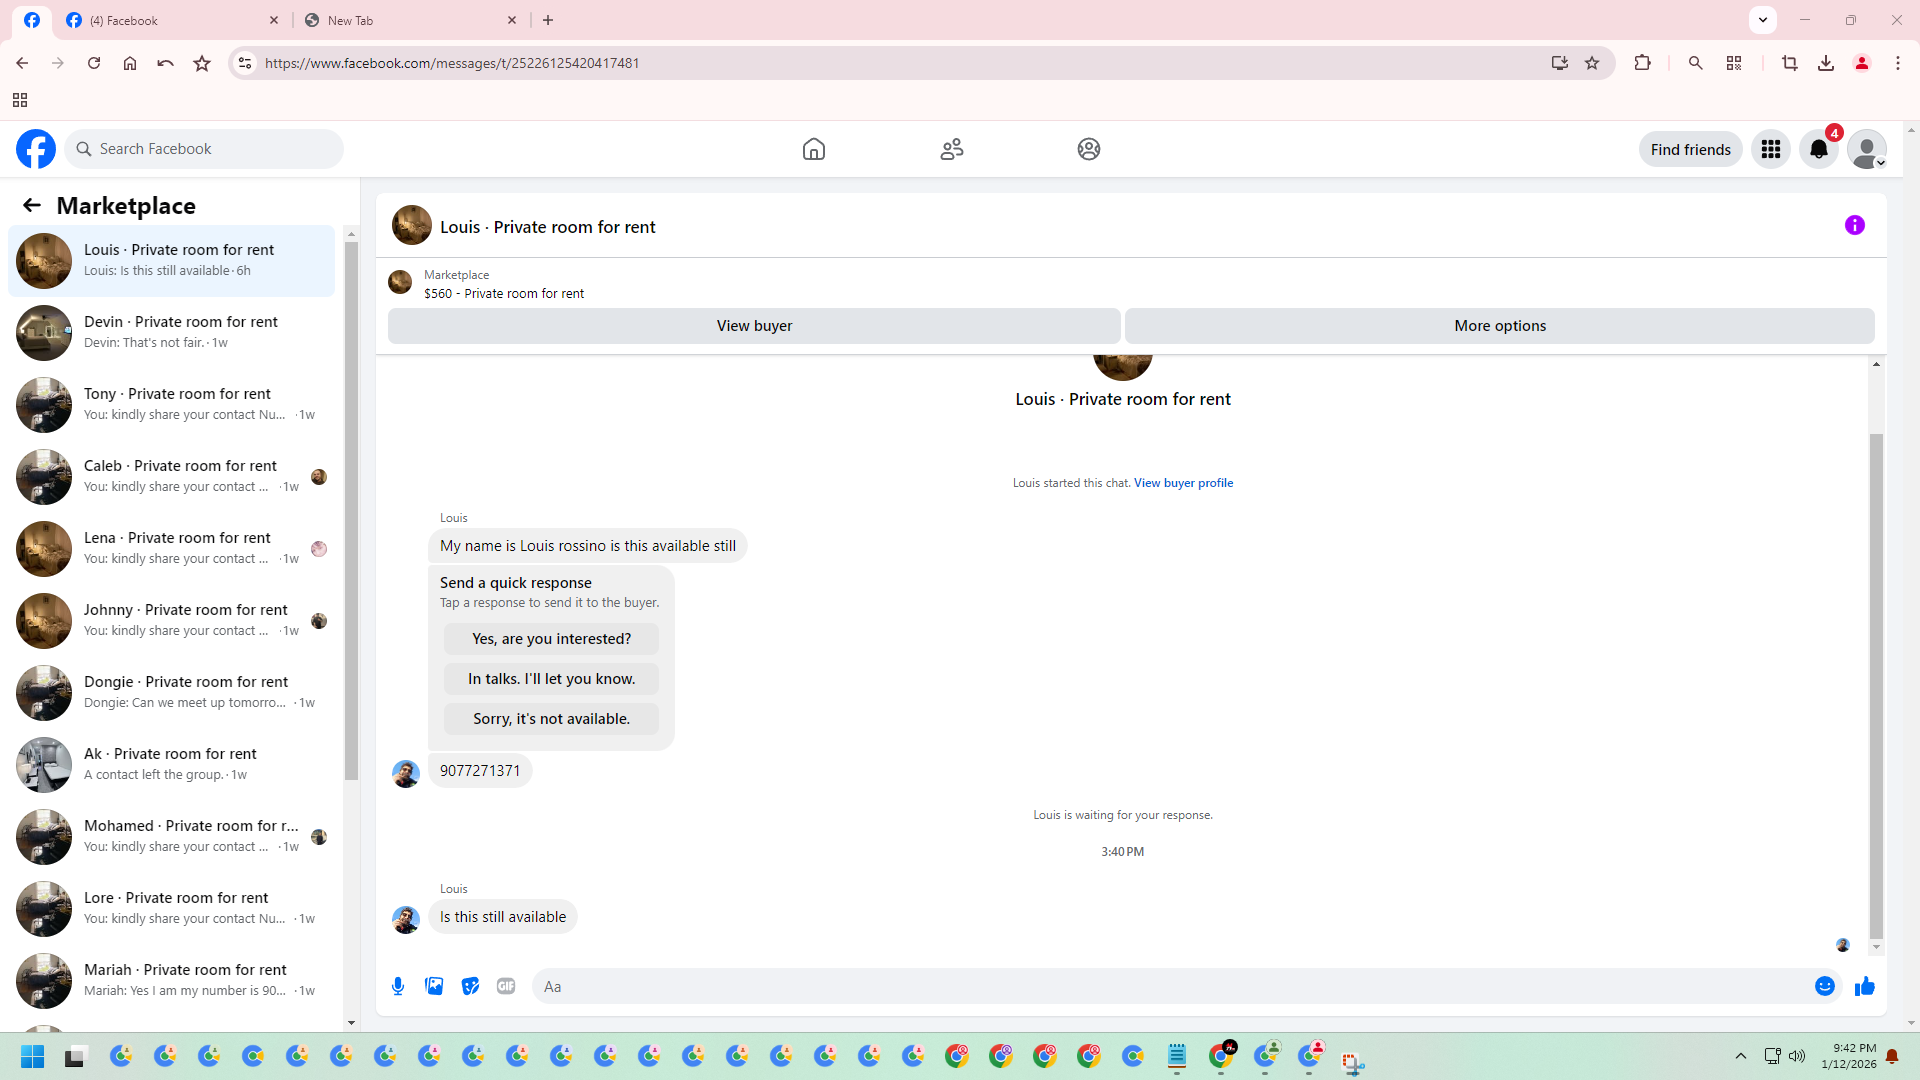This screenshot has height=1080, width=1920.
Task: Click the View buyer button
Action: pos(754,326)
